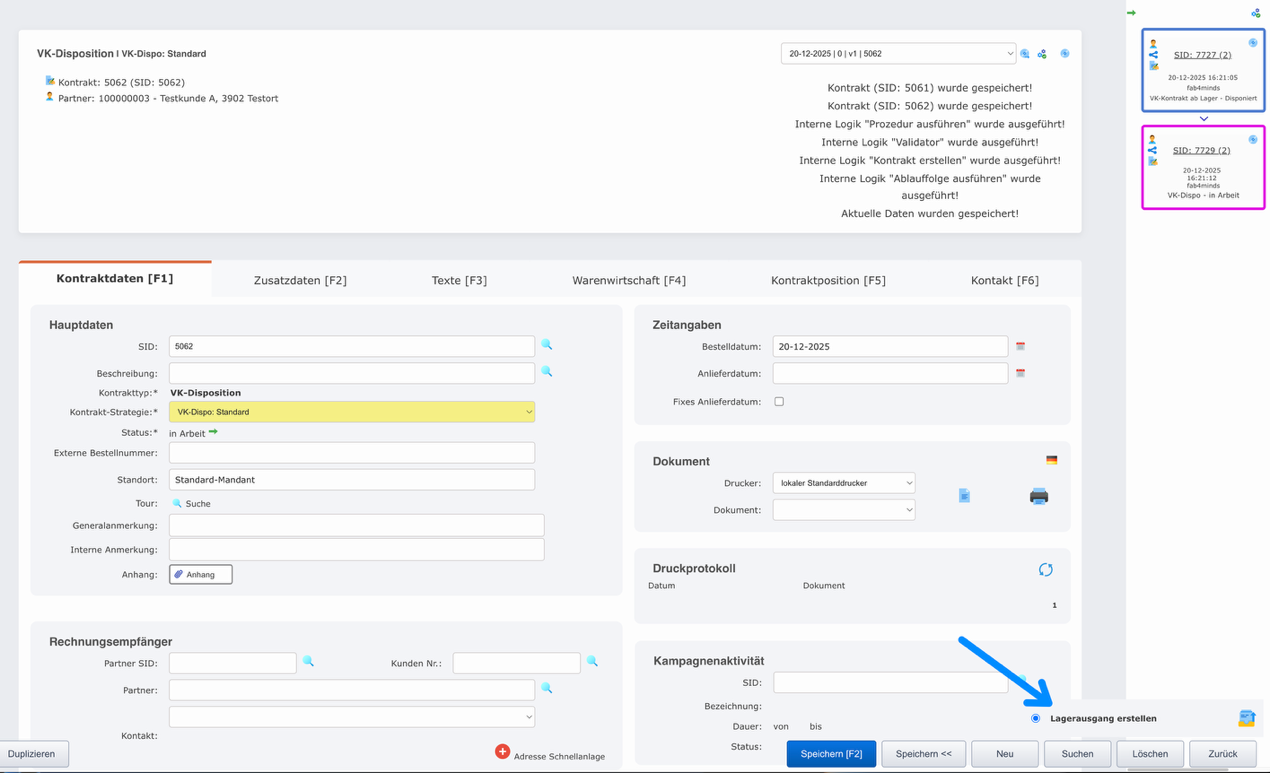Open the Texte [F3] tab
This screenshot has width=1270, height=773.
click(x=459, y=280)
